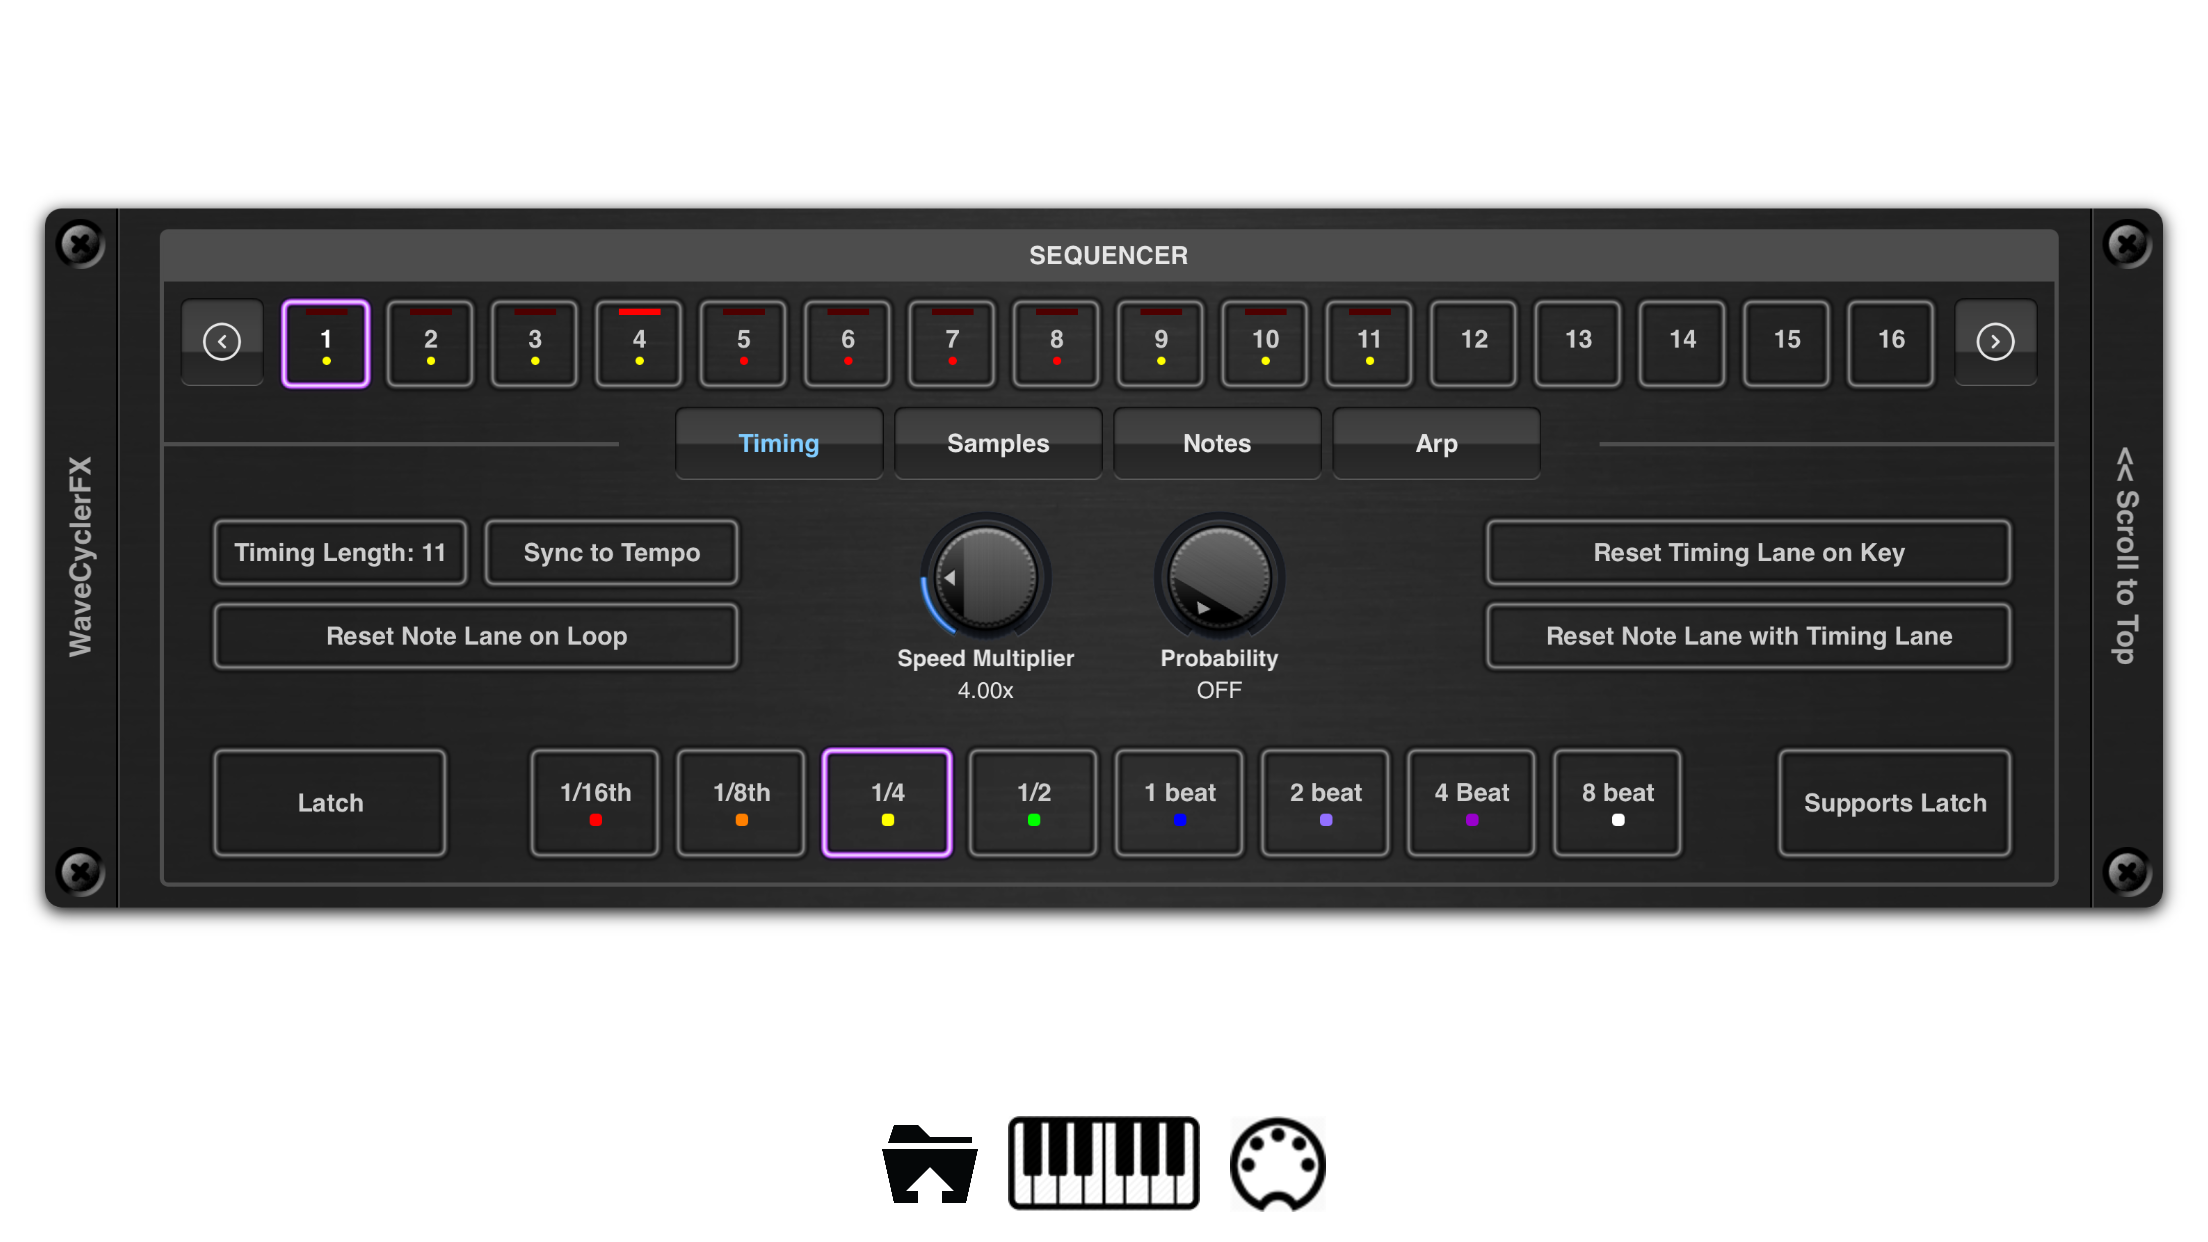The width and height of the screenshot is (2208, 1242).
Task: Toggle Sync to Tempo
Action: coord(611,553)
